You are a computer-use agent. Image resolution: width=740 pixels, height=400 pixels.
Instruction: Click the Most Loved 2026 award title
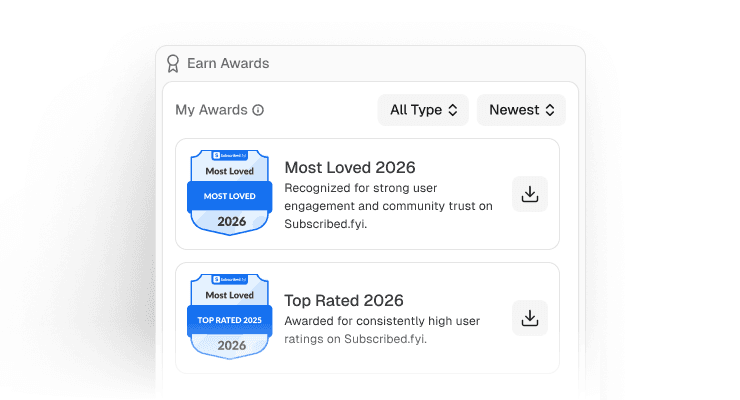point(350,167)
